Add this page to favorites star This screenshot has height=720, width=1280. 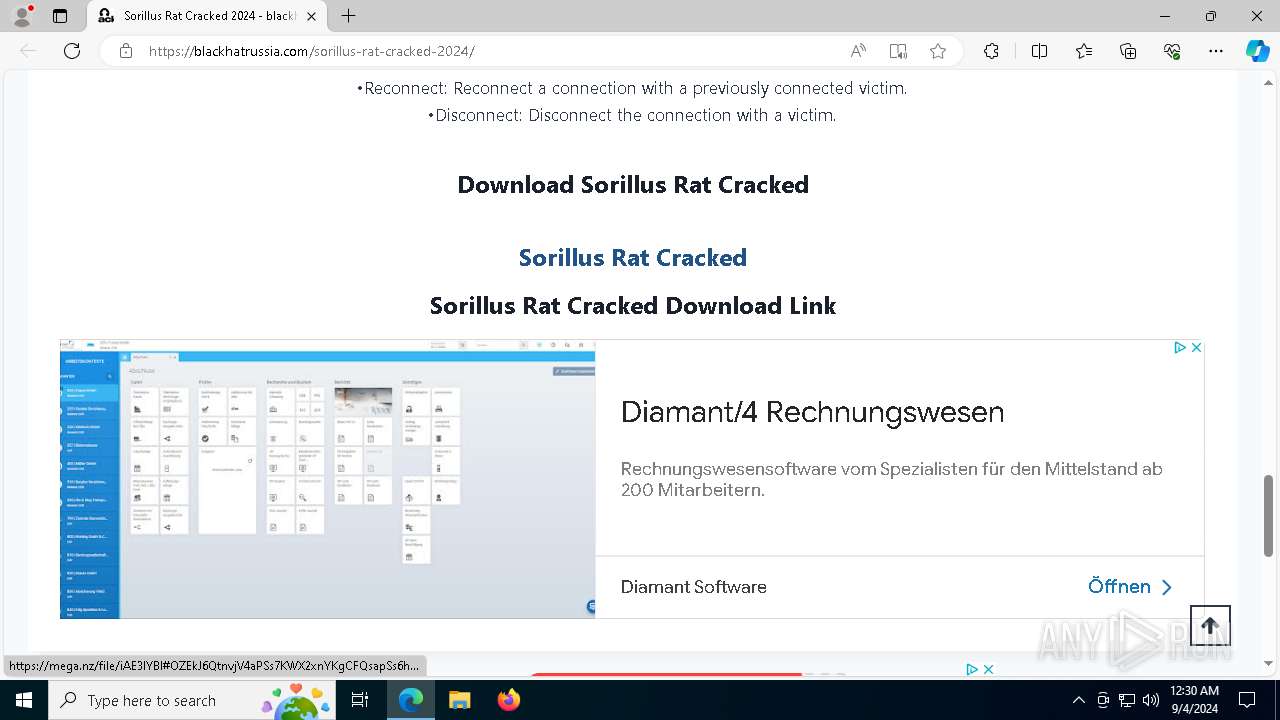pos(938,51)
